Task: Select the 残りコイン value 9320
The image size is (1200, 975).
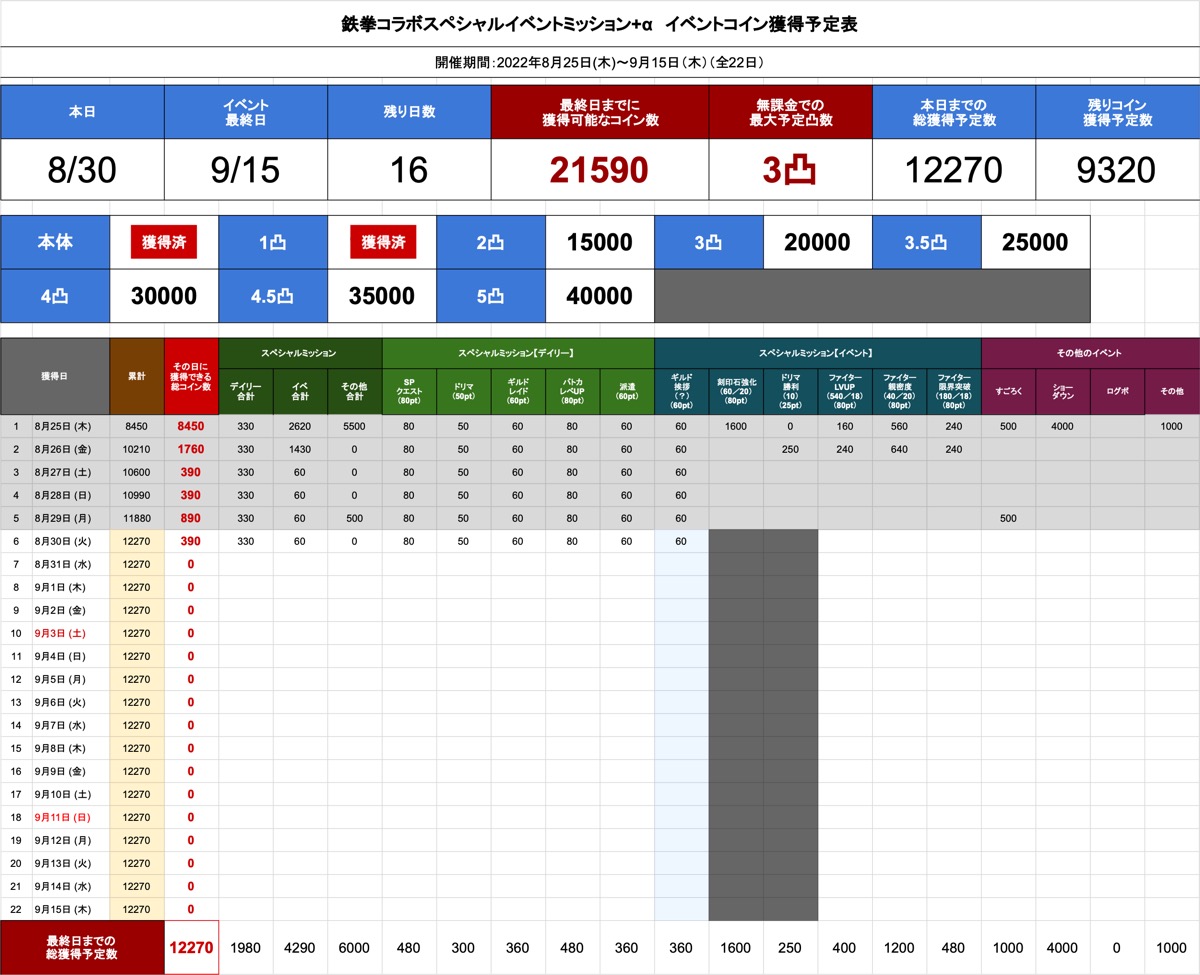Action: pos(1117,169)
